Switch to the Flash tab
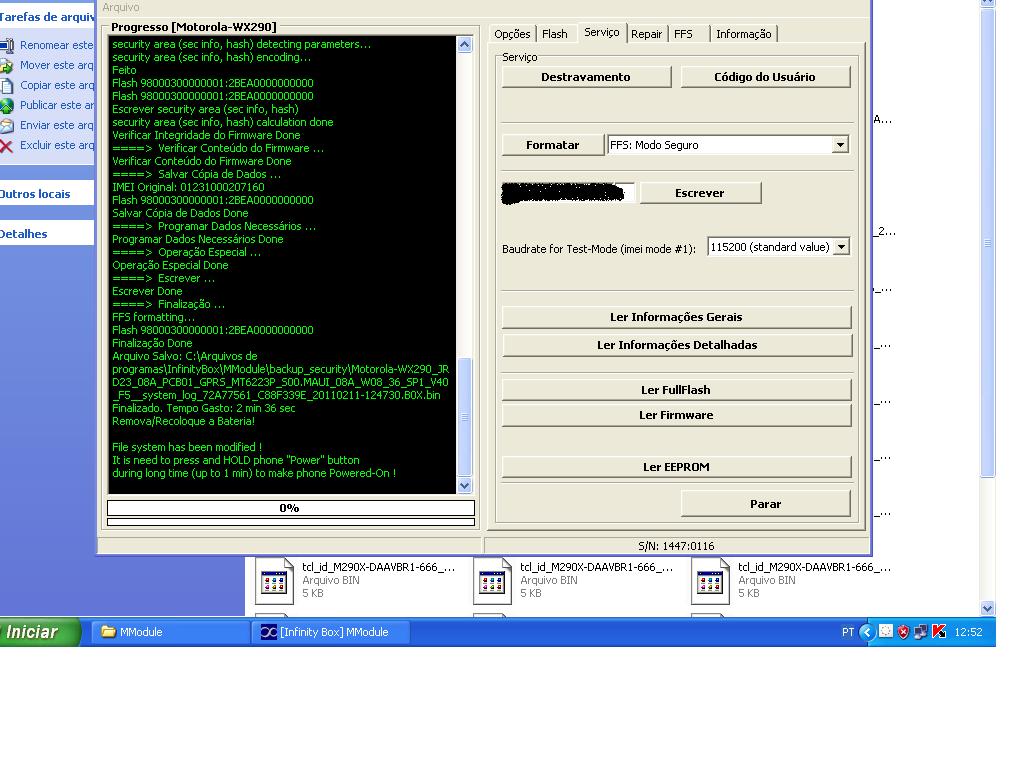The image size is (1024, 768). click(554, 34)
